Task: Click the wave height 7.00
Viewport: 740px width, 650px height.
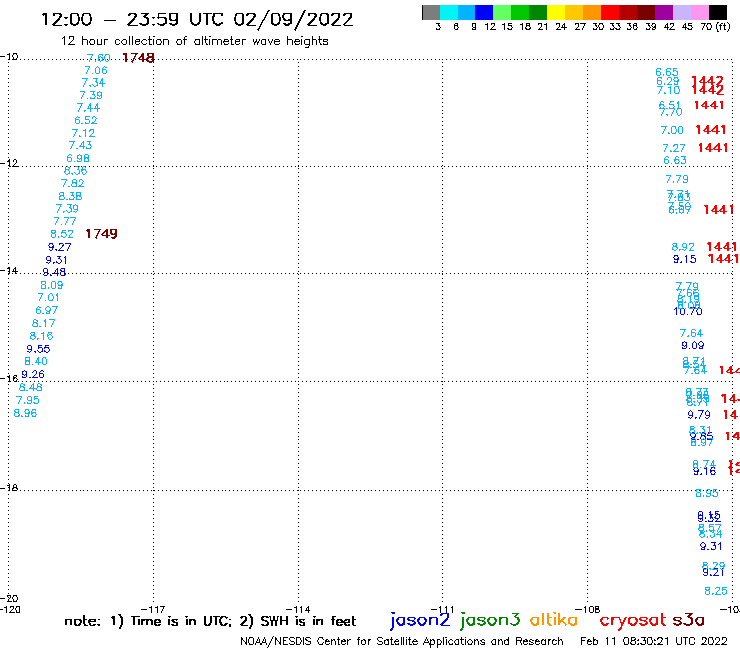Action: (x=672, y=130)
